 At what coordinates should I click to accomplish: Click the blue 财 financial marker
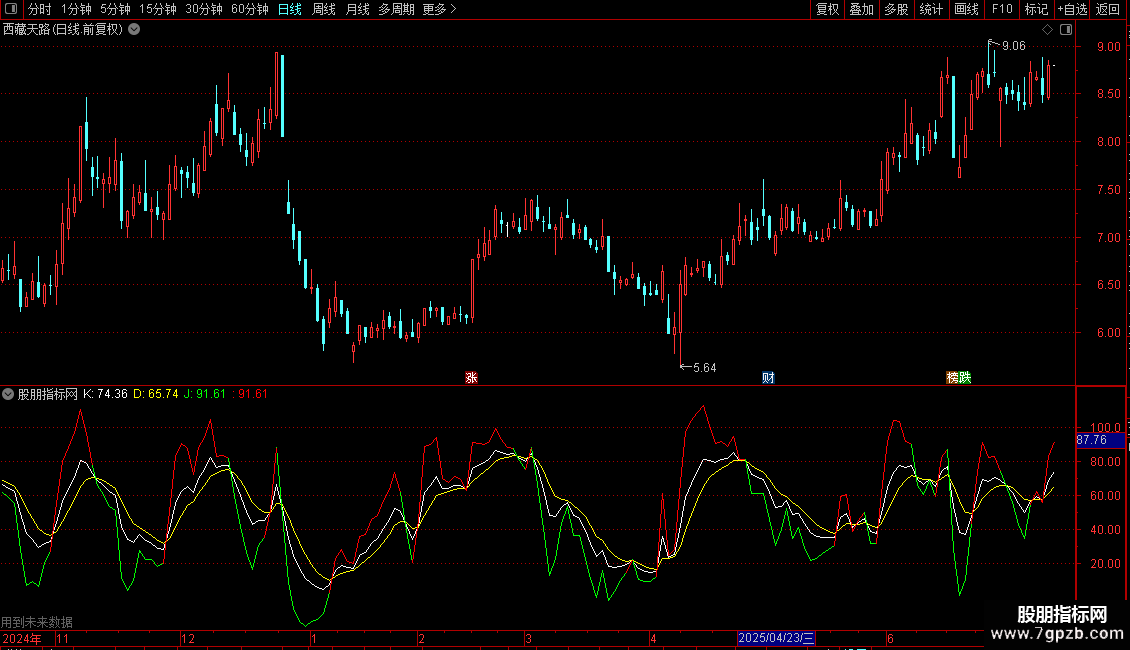point(768,378)
